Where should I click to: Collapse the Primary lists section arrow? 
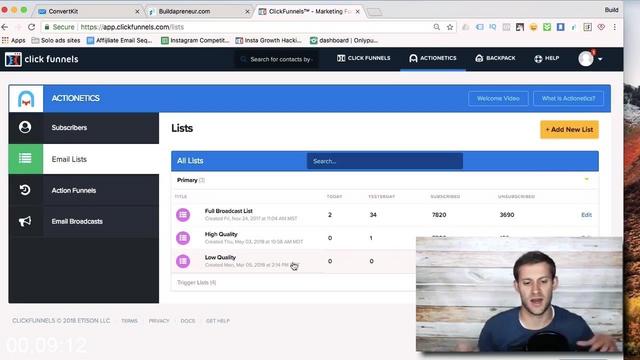pos(587,180)
